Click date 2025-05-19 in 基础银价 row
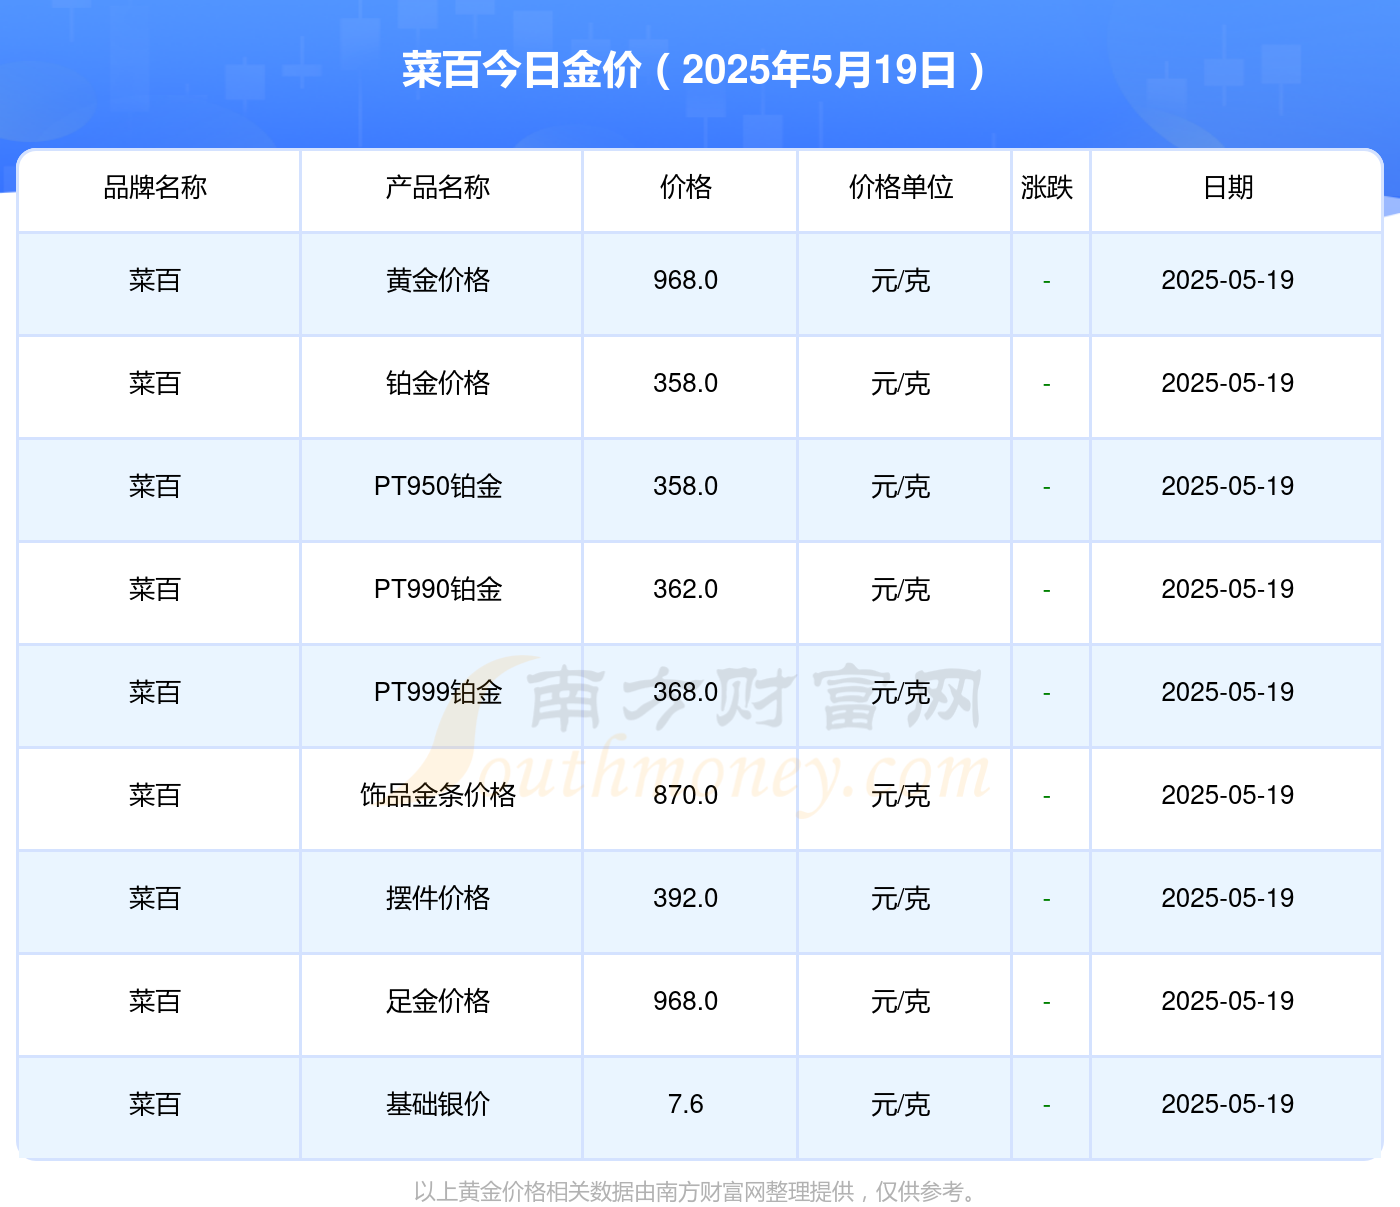The height and width of the screenshot is (1207, 1400). click(1228, 1104)
